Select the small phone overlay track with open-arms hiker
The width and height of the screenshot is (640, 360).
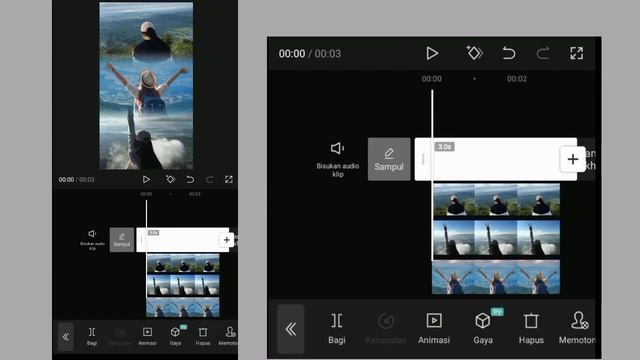(x=183, y=307)
